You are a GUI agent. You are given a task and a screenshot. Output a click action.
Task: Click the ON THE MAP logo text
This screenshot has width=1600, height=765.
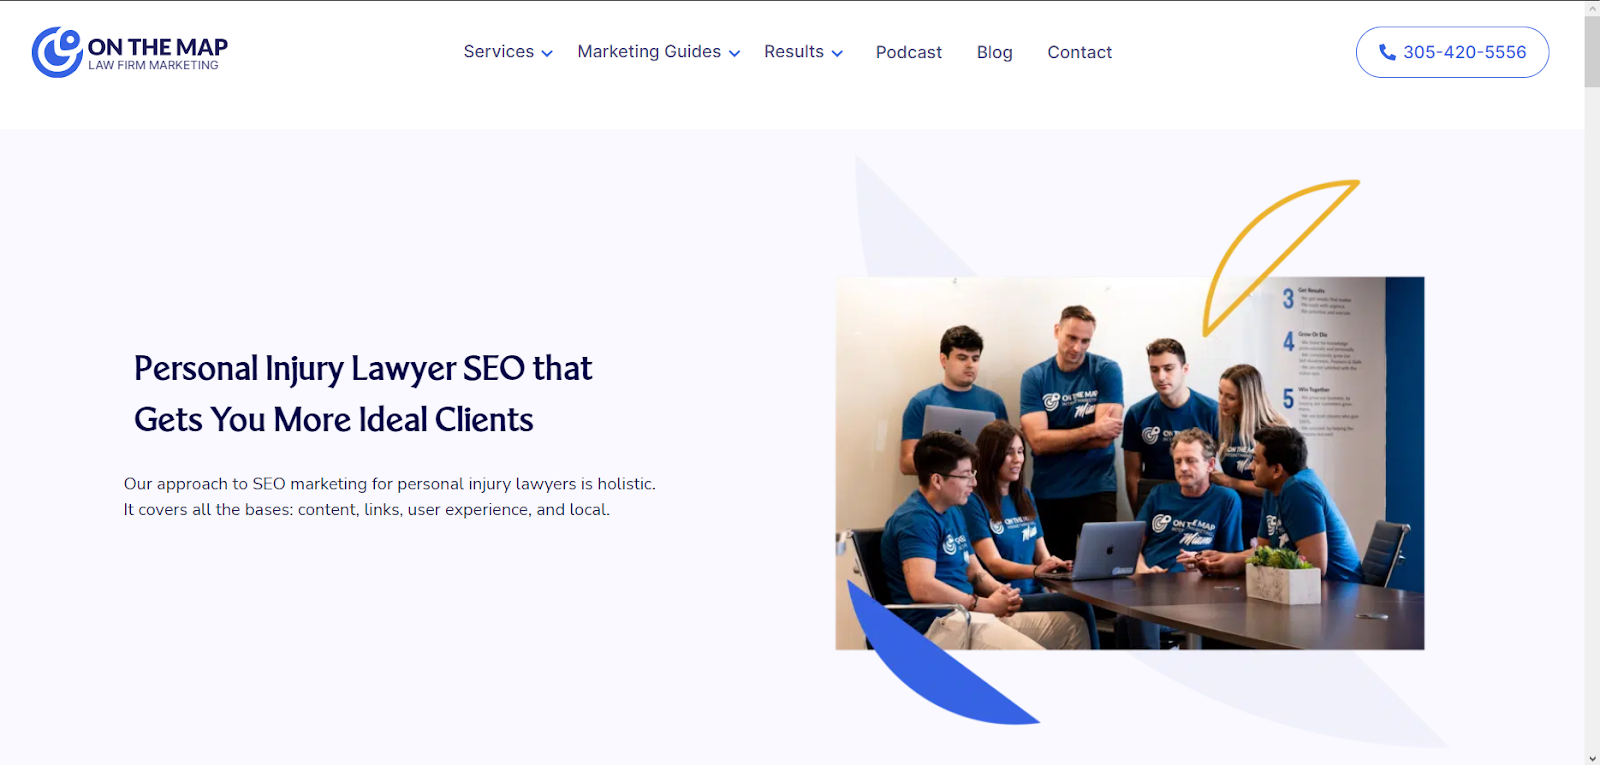157,47
